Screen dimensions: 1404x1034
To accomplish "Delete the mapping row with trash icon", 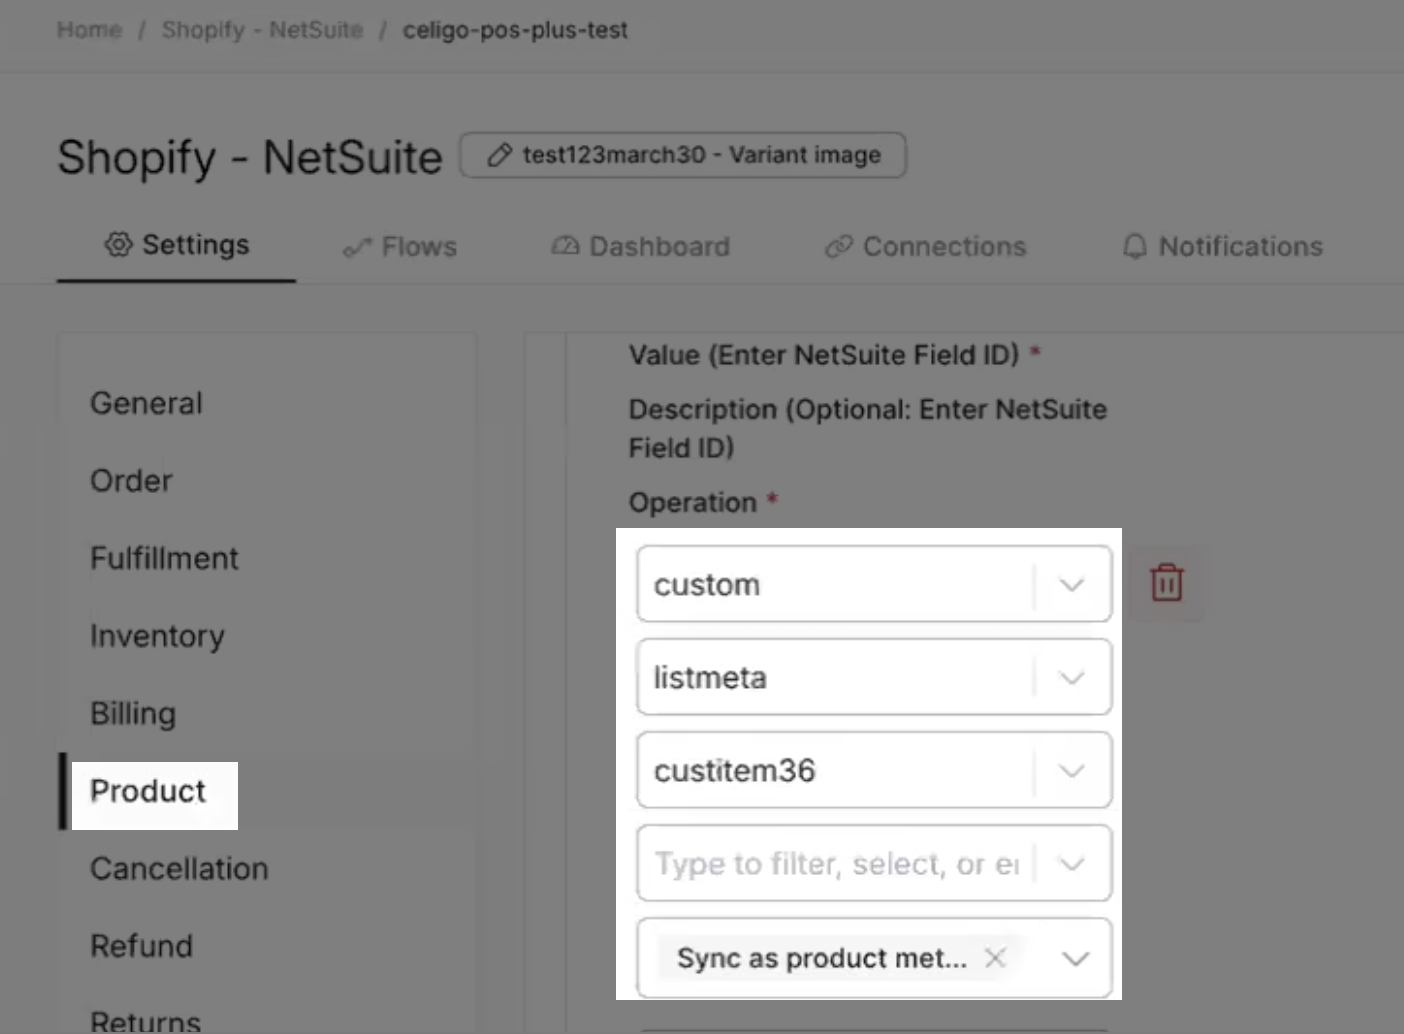I will (1166, 583).
